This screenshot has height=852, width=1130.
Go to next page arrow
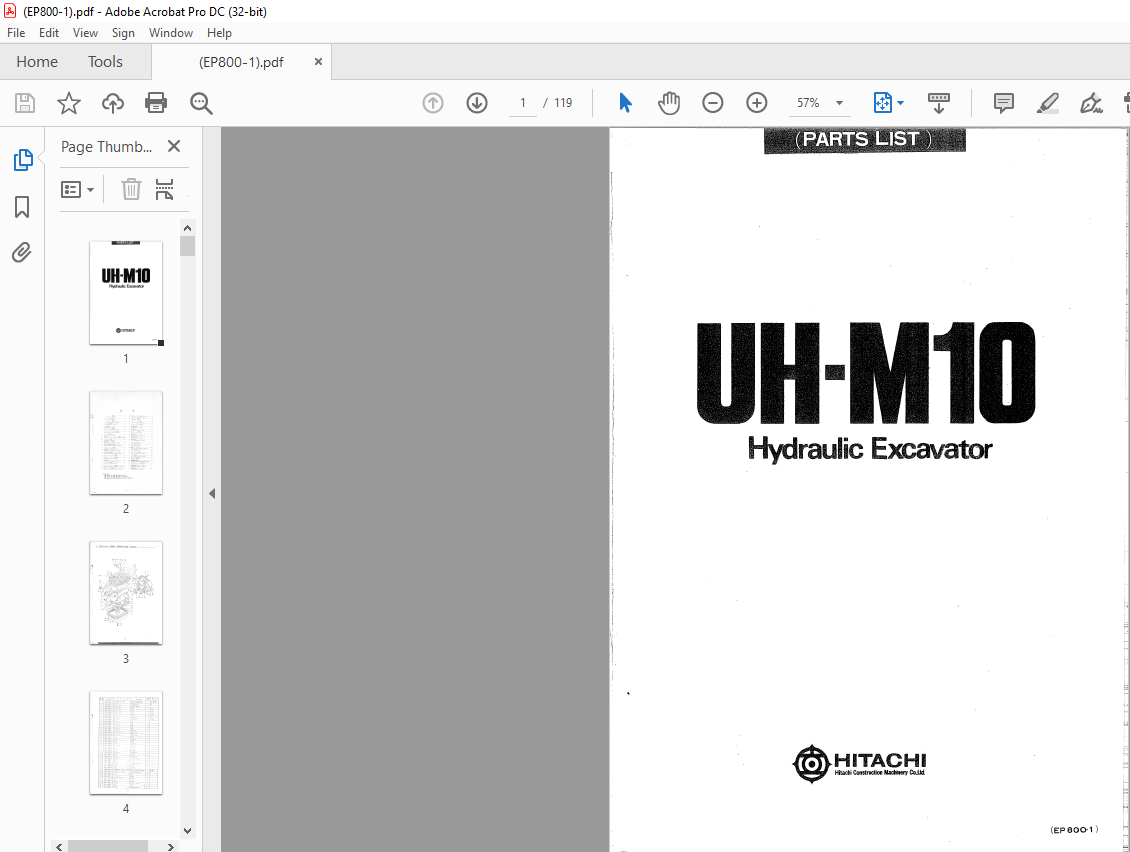[477, 103]
